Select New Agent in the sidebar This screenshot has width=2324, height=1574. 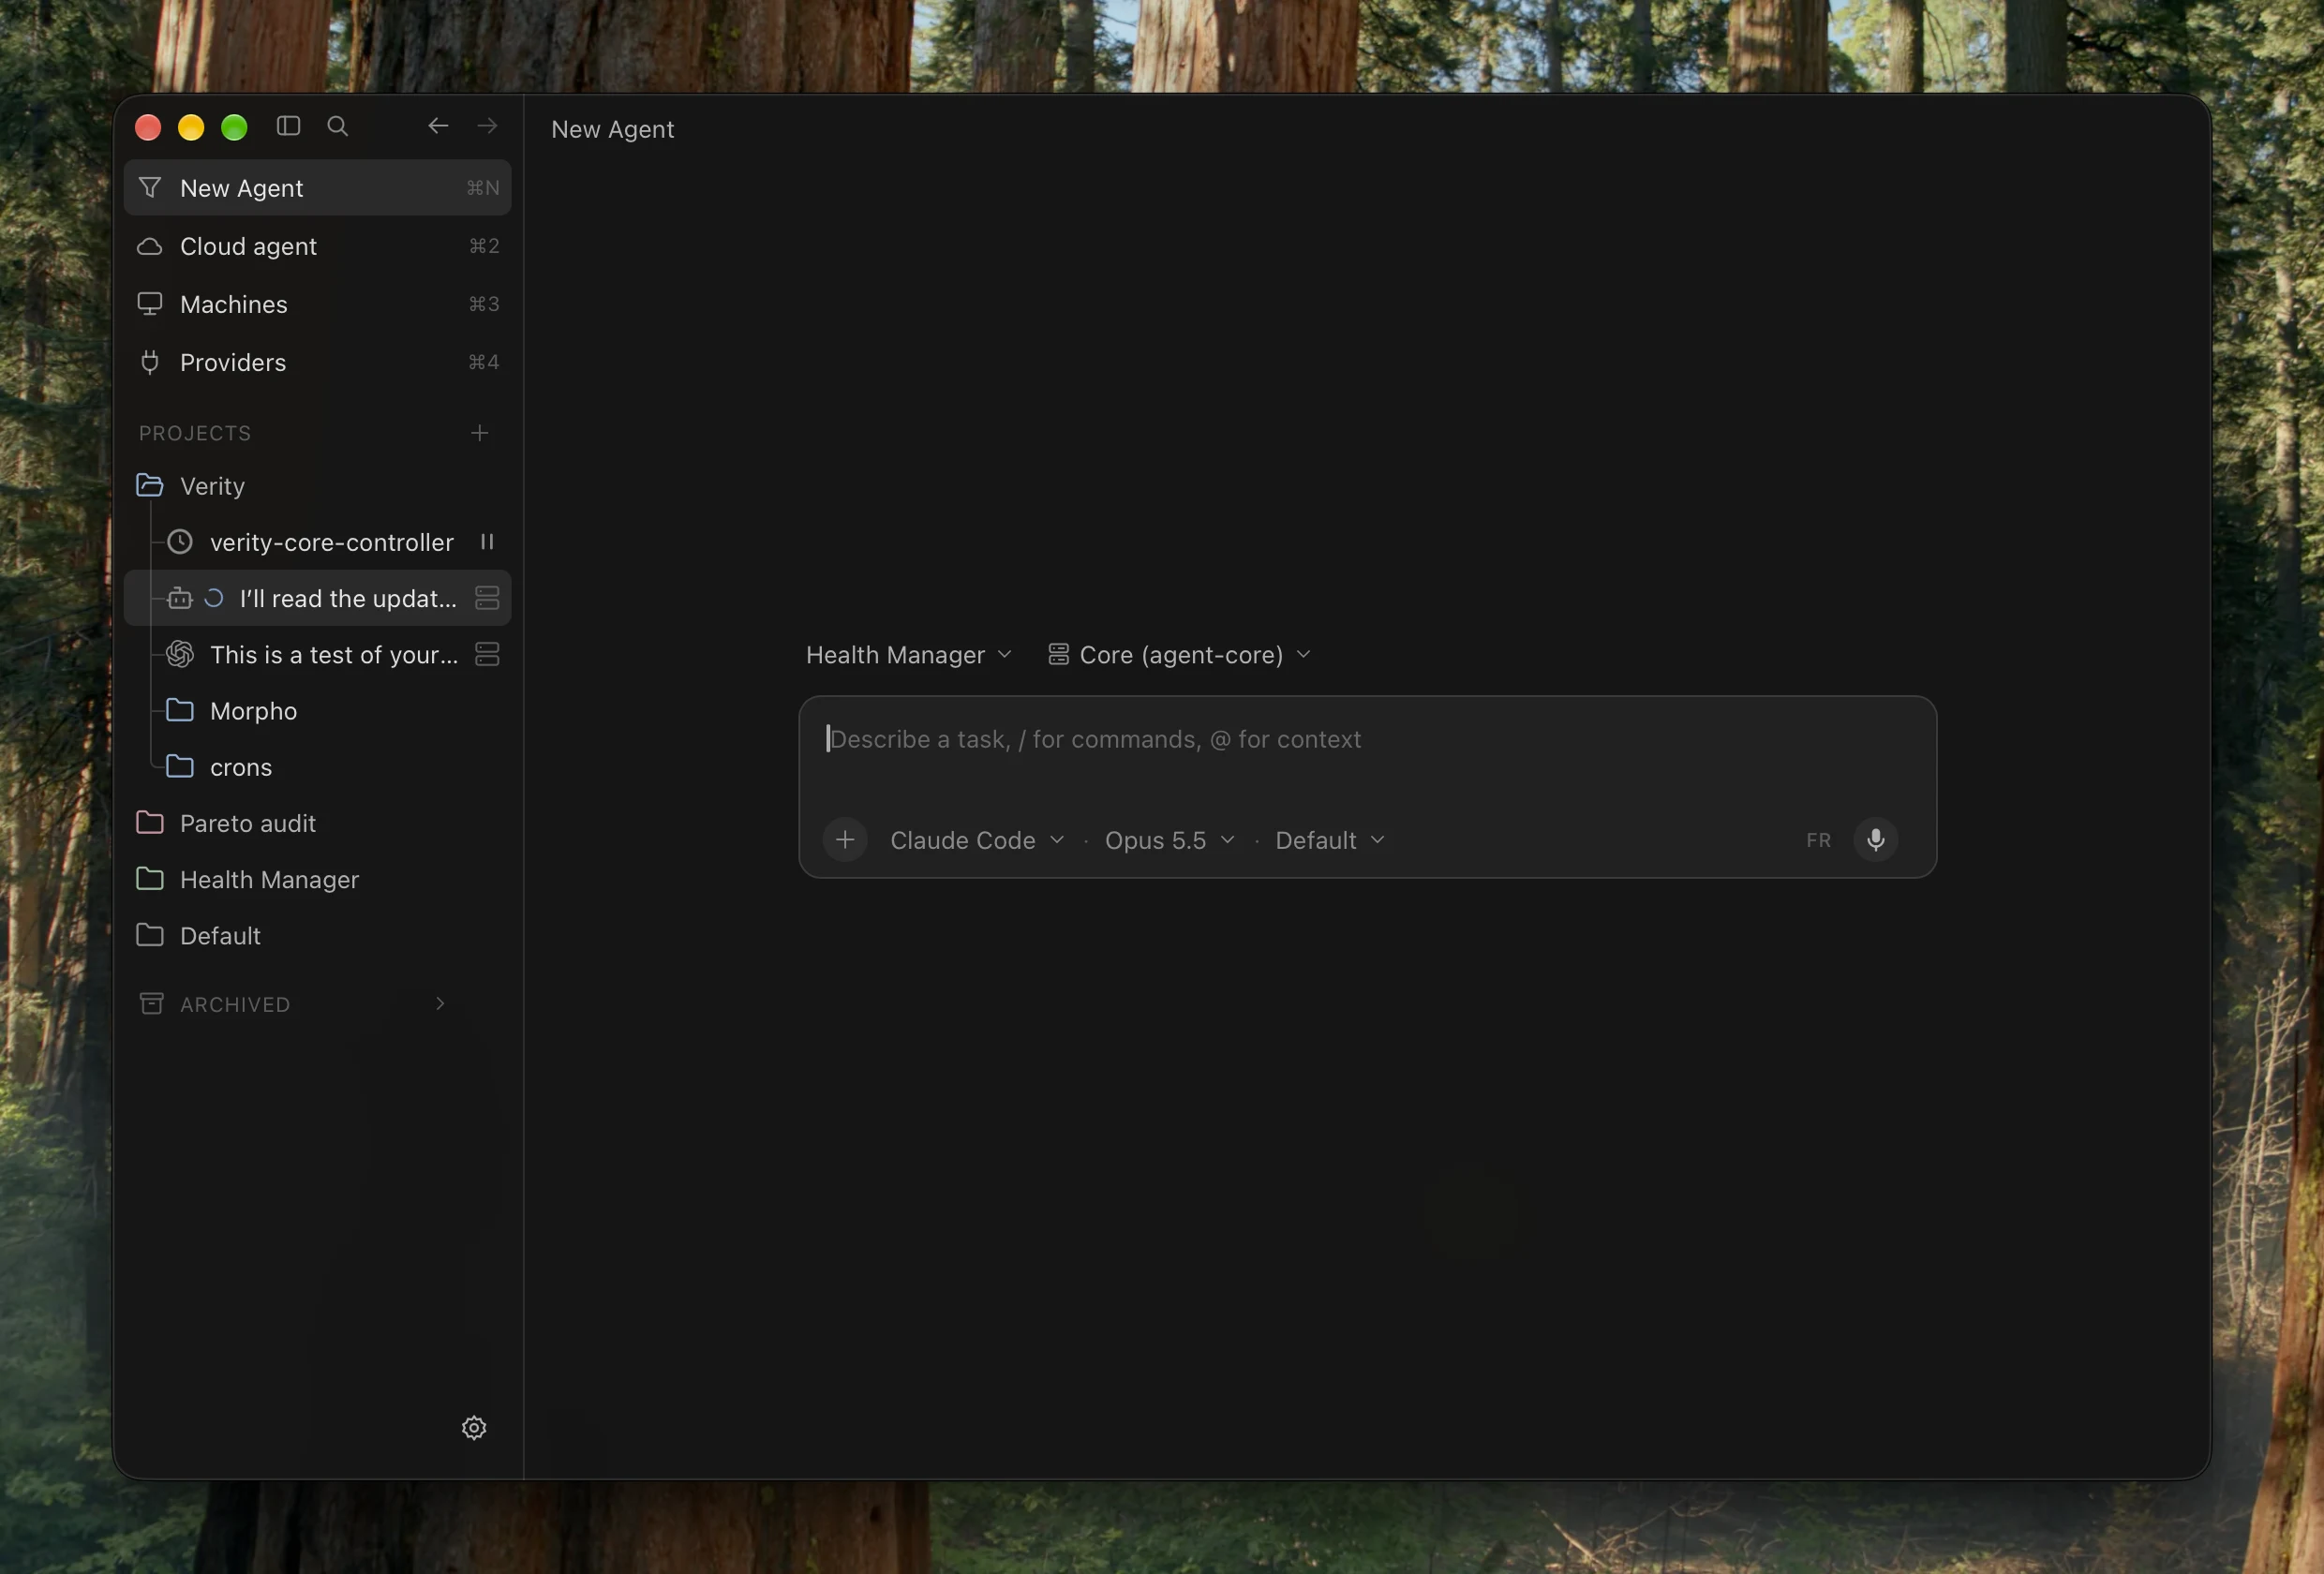click(x=317, y=188)
